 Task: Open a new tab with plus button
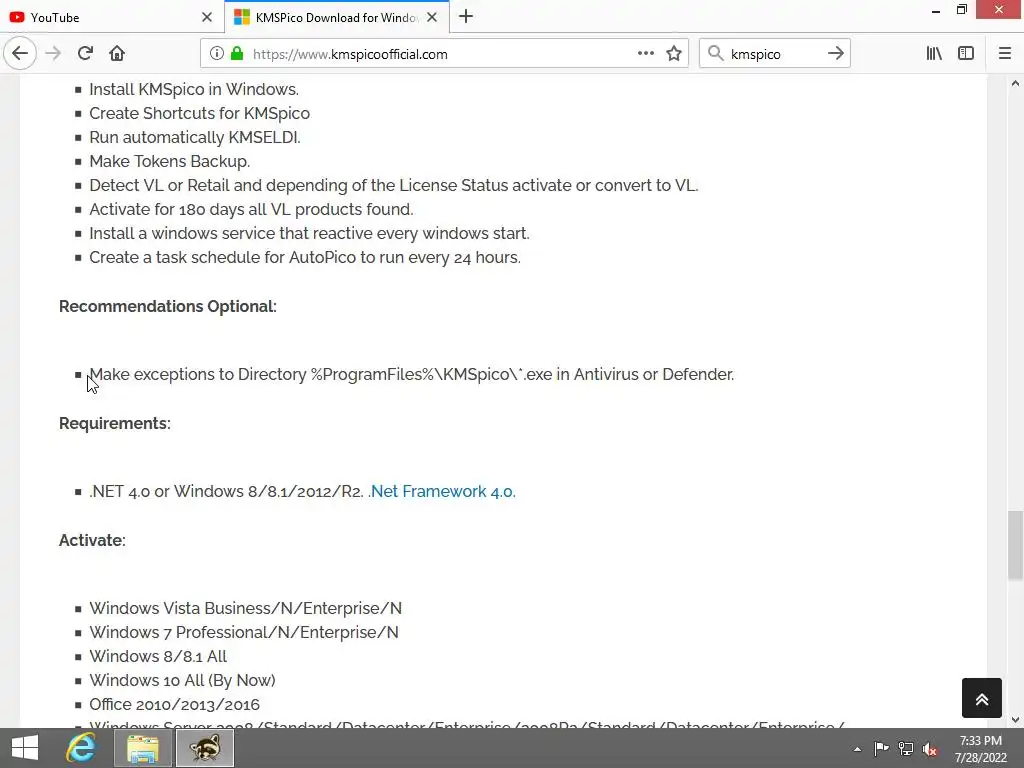pyautogui.click(x=466, y=17)
